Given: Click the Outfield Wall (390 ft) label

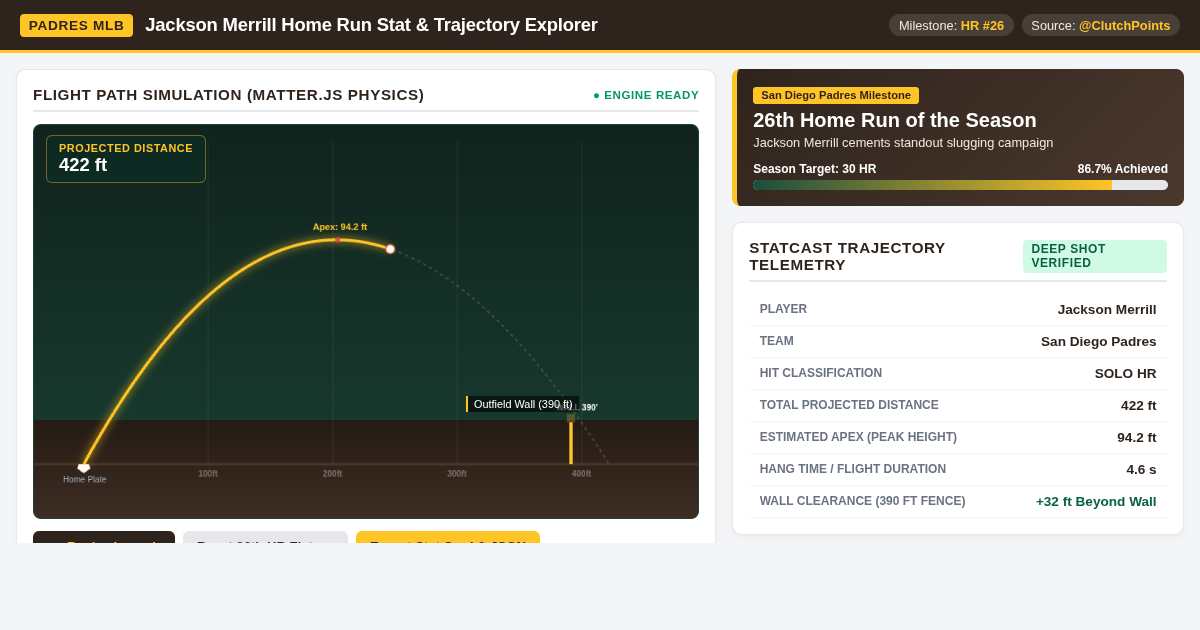Looking at the screenshot, I should coord(522,404).
